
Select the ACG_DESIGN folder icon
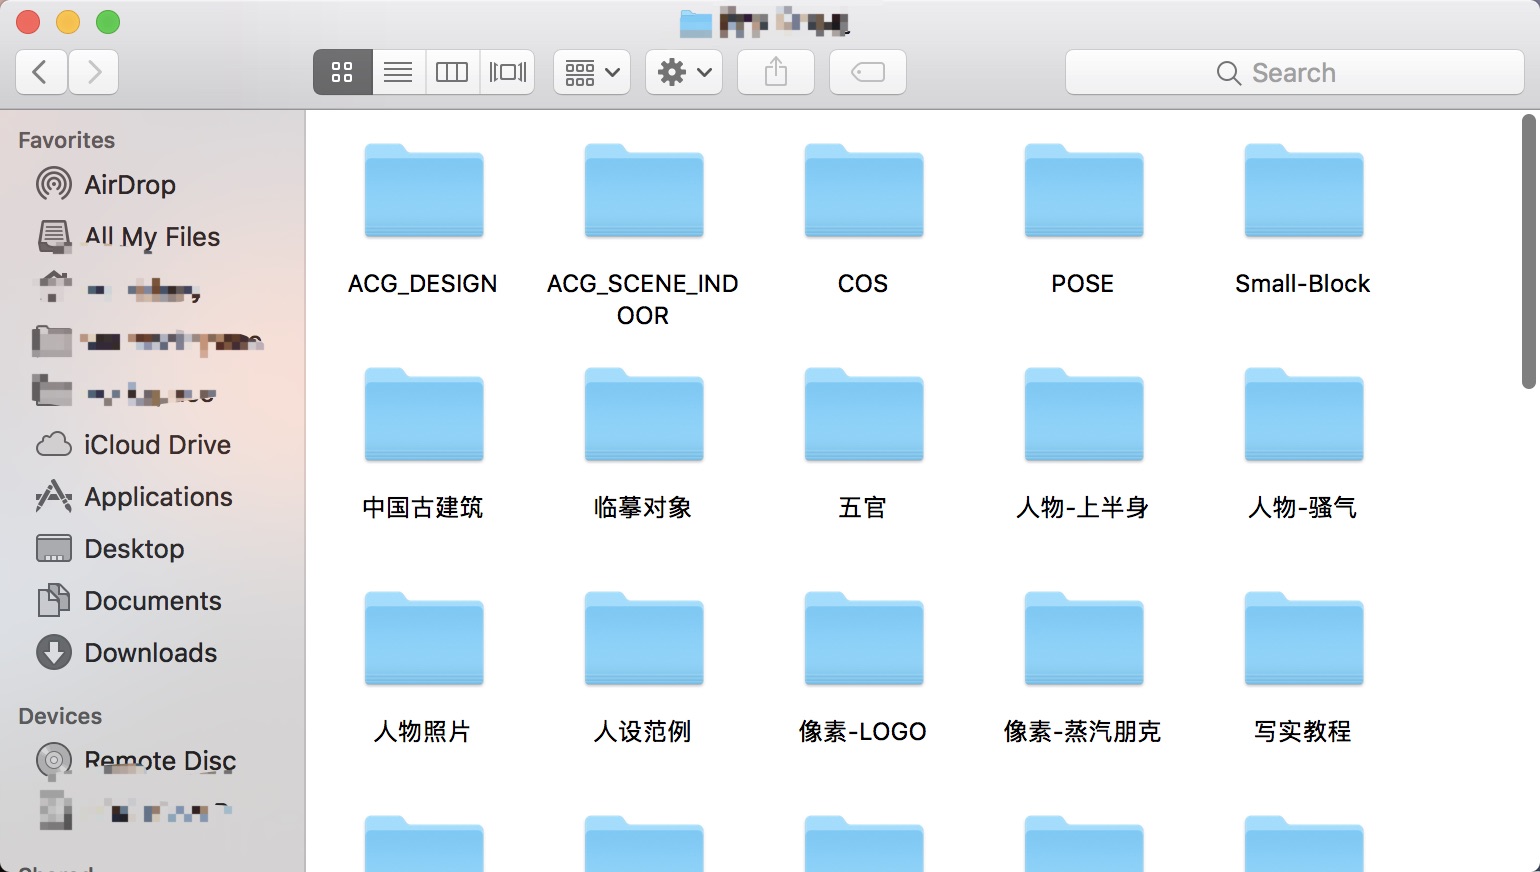pyautogui.click(x=424, y=191)
